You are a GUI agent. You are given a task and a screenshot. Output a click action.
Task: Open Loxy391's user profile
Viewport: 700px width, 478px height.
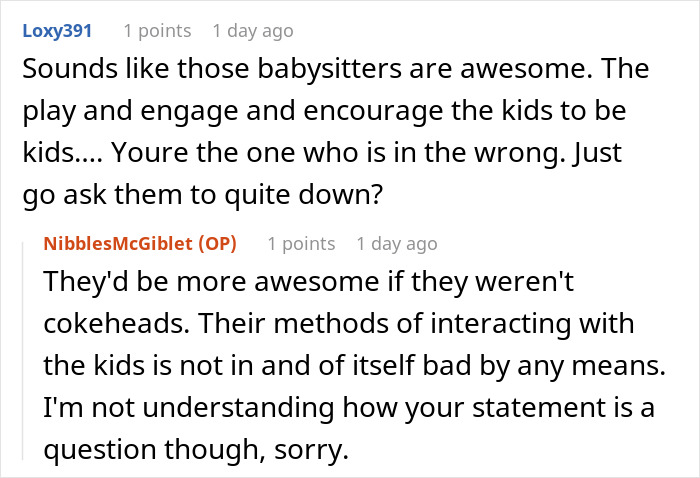[x=56, y=31]
